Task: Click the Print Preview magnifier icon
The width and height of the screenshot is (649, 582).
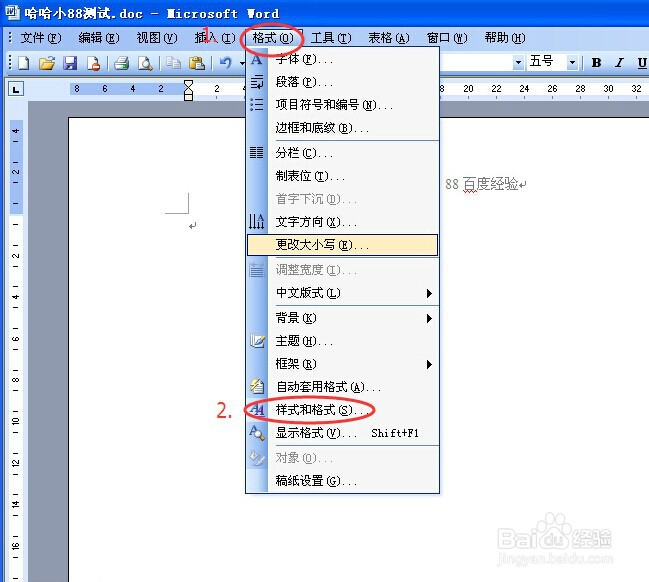Action: click(145, 63)
